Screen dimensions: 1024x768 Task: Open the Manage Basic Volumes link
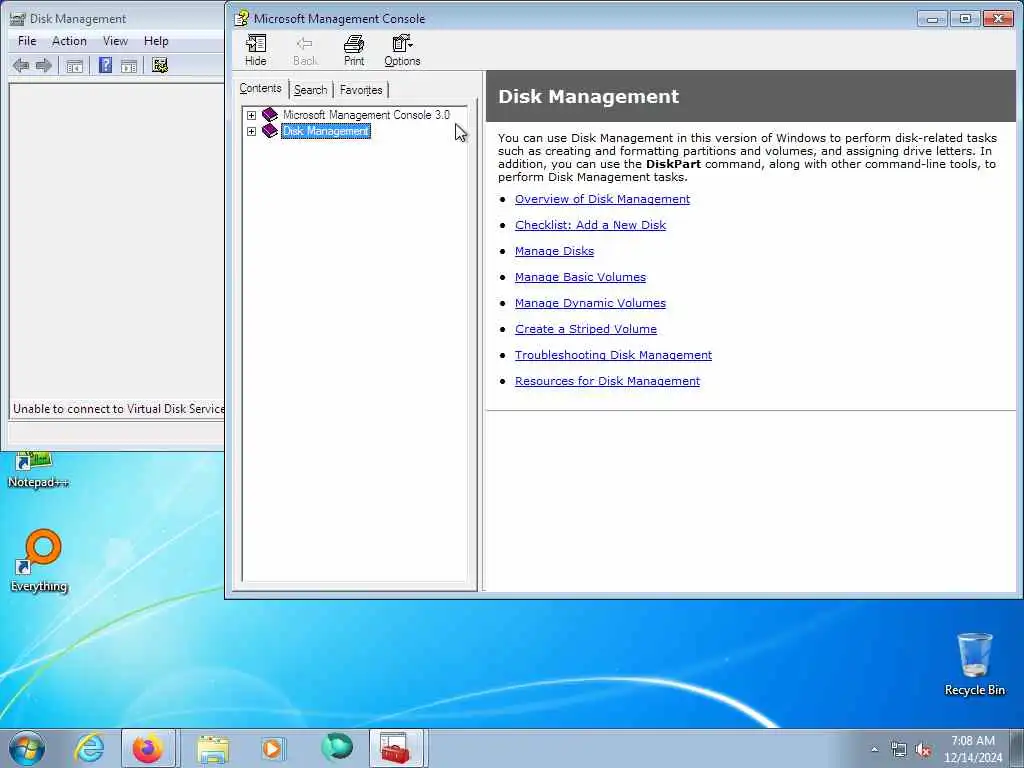[580, 277]
